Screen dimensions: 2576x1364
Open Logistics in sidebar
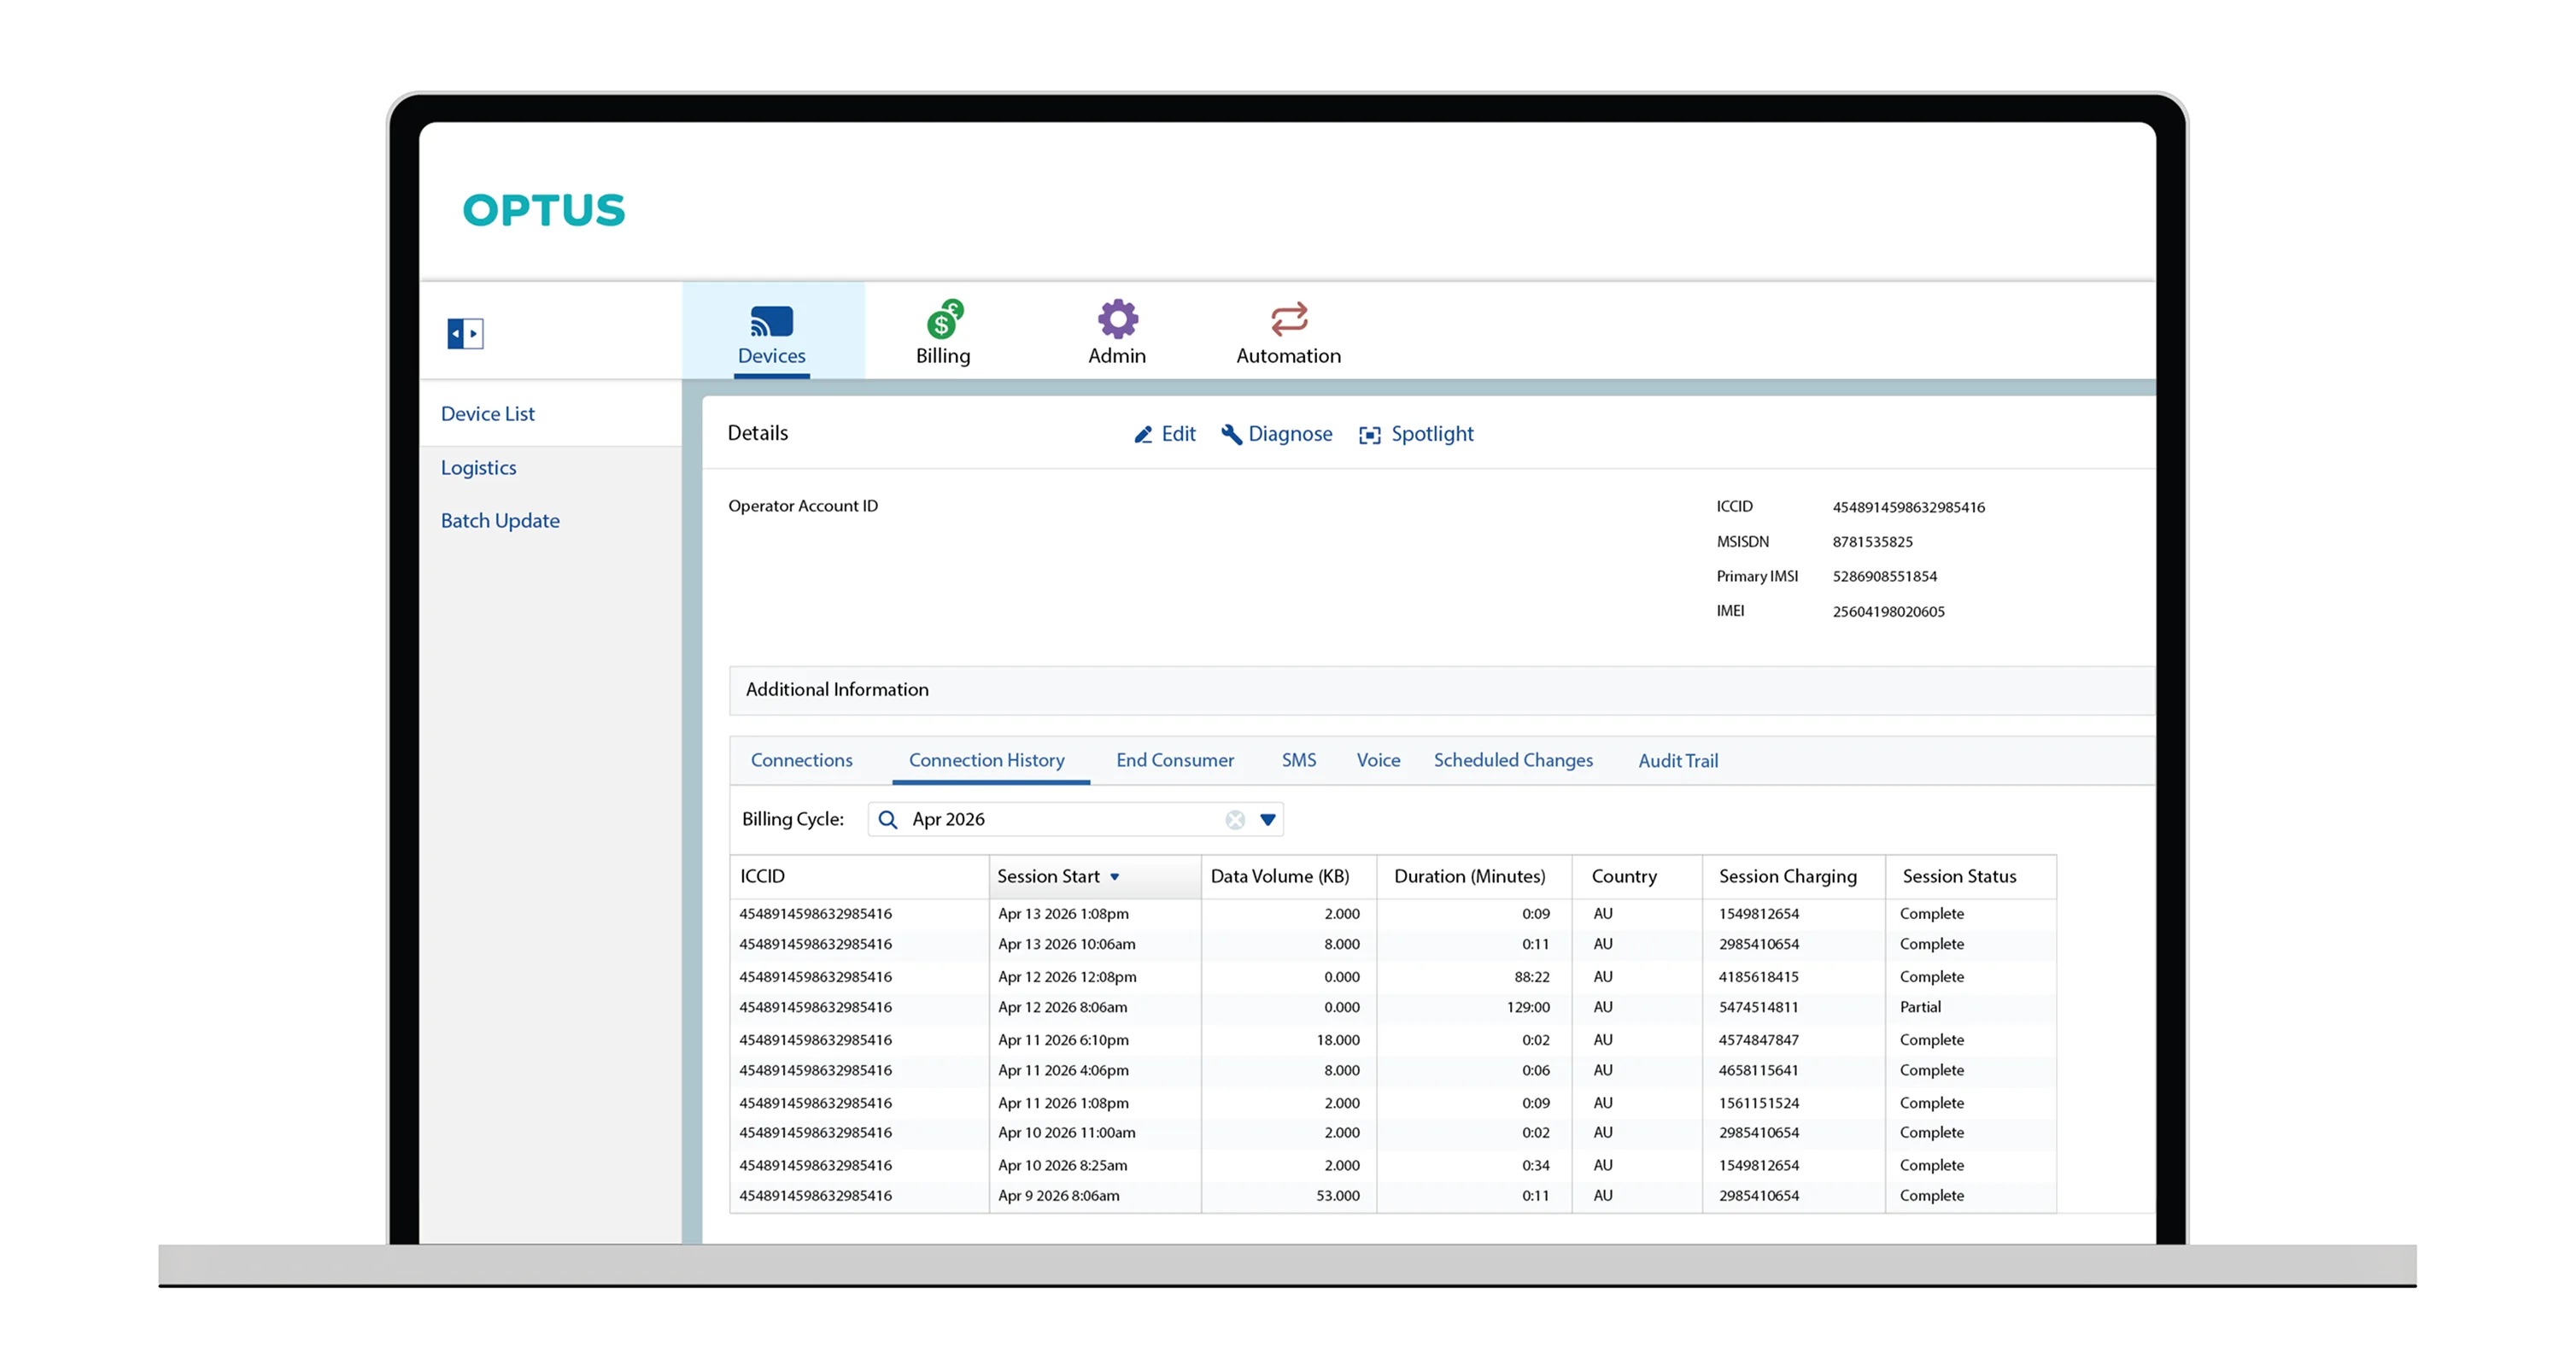click(478, 467)
